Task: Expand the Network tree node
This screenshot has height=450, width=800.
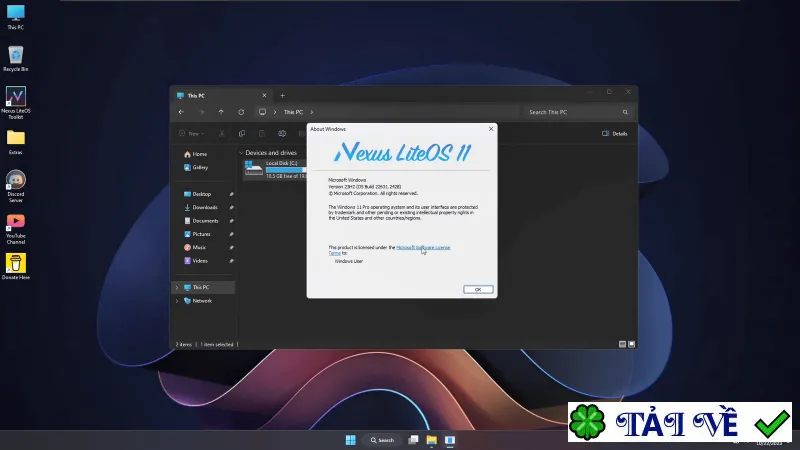Action: pos(177,301)
